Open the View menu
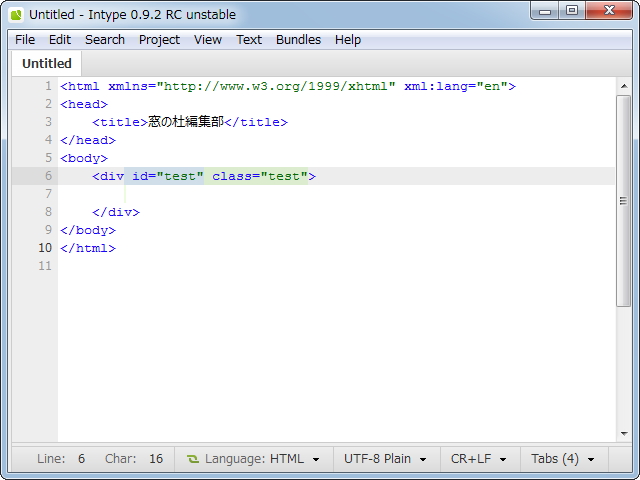 208,40
